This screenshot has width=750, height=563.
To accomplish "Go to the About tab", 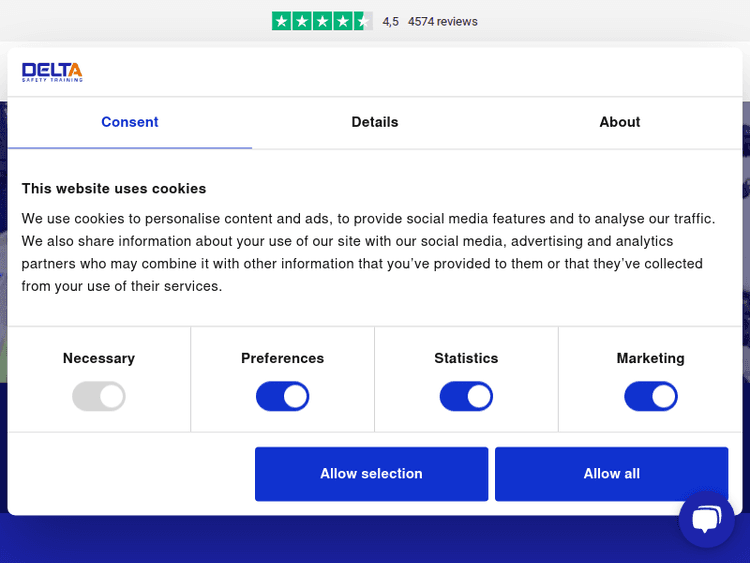I will [x=620, y=122].
